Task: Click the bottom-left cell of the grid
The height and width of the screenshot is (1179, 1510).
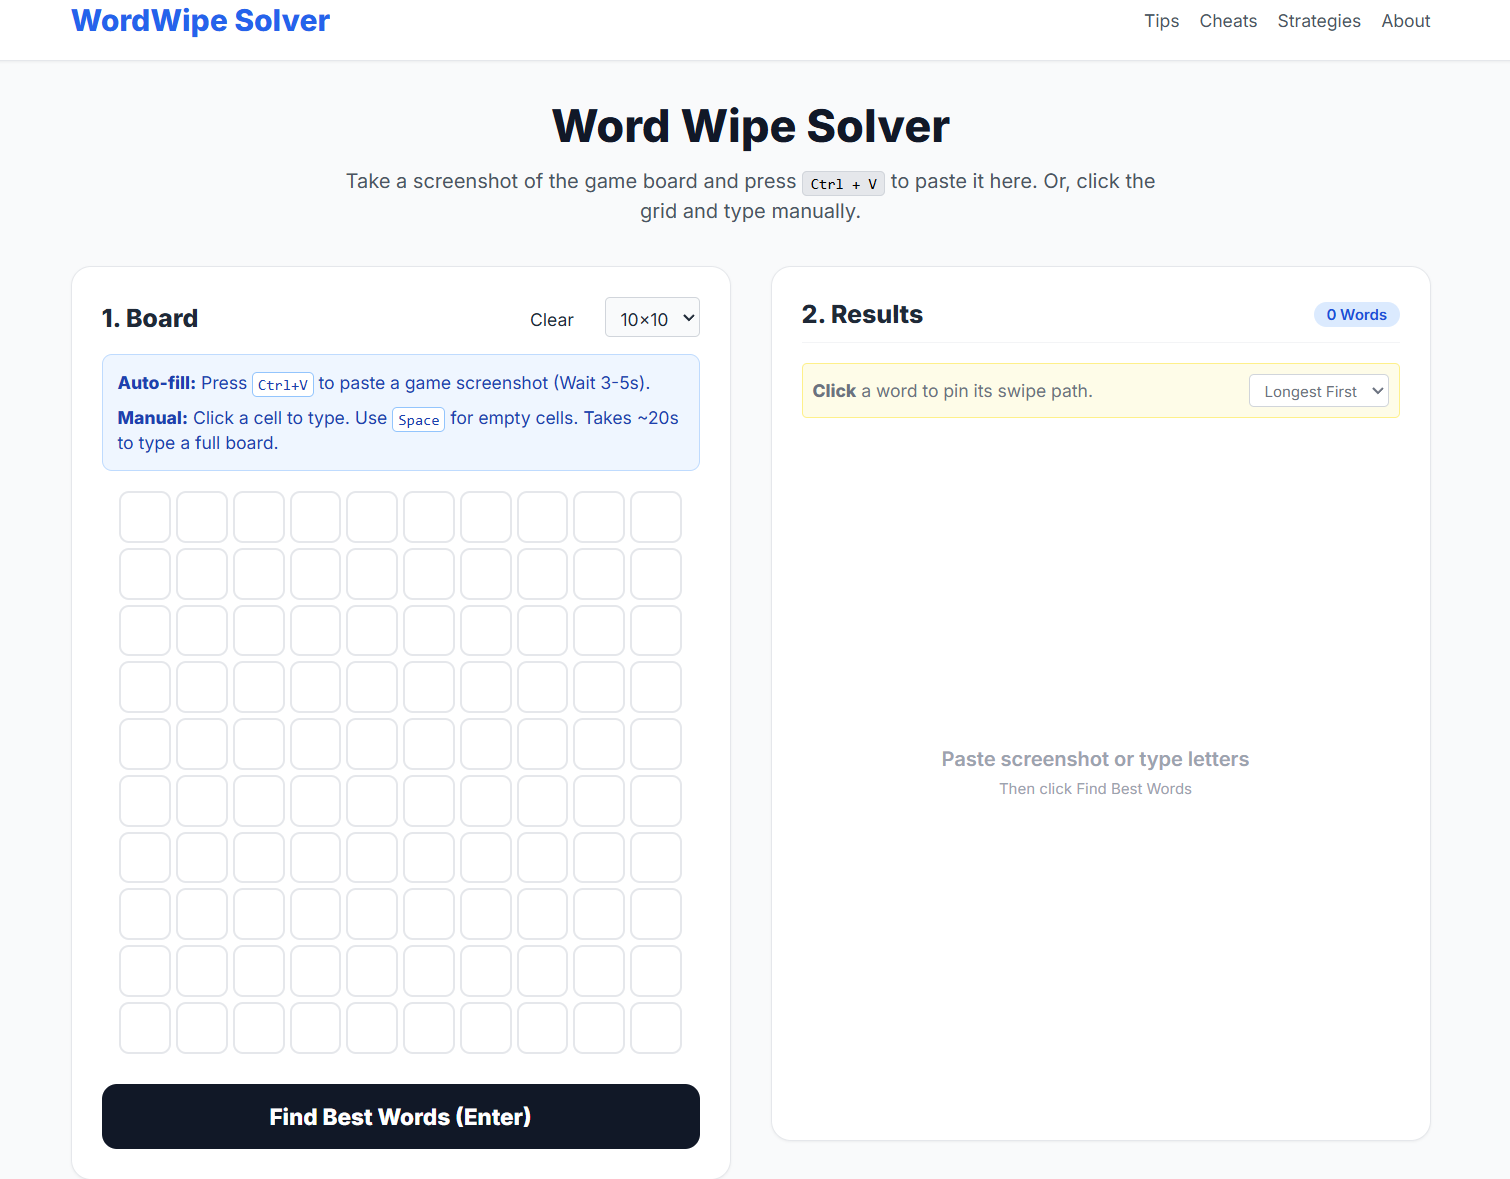Action: (x=144, y=1028)
